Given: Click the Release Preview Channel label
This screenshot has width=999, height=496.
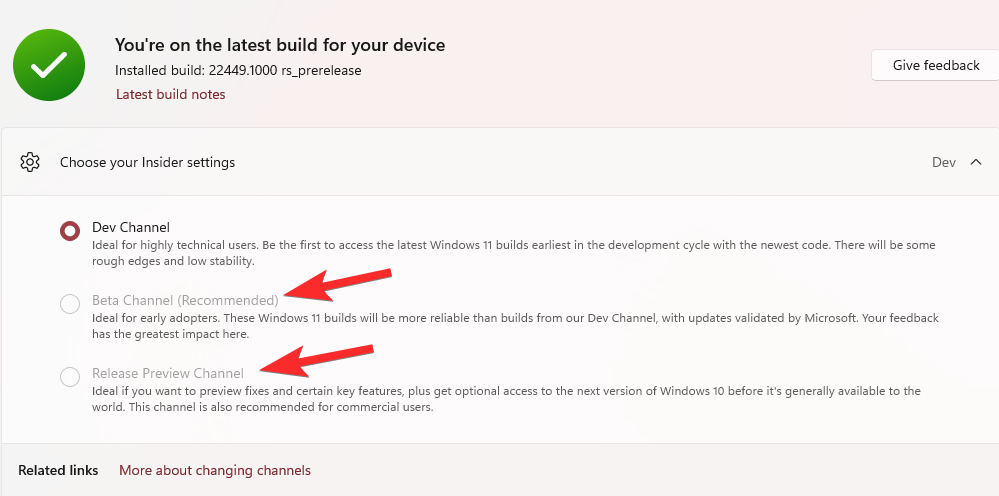Looking at the screenshot, I should coord(168,373).
